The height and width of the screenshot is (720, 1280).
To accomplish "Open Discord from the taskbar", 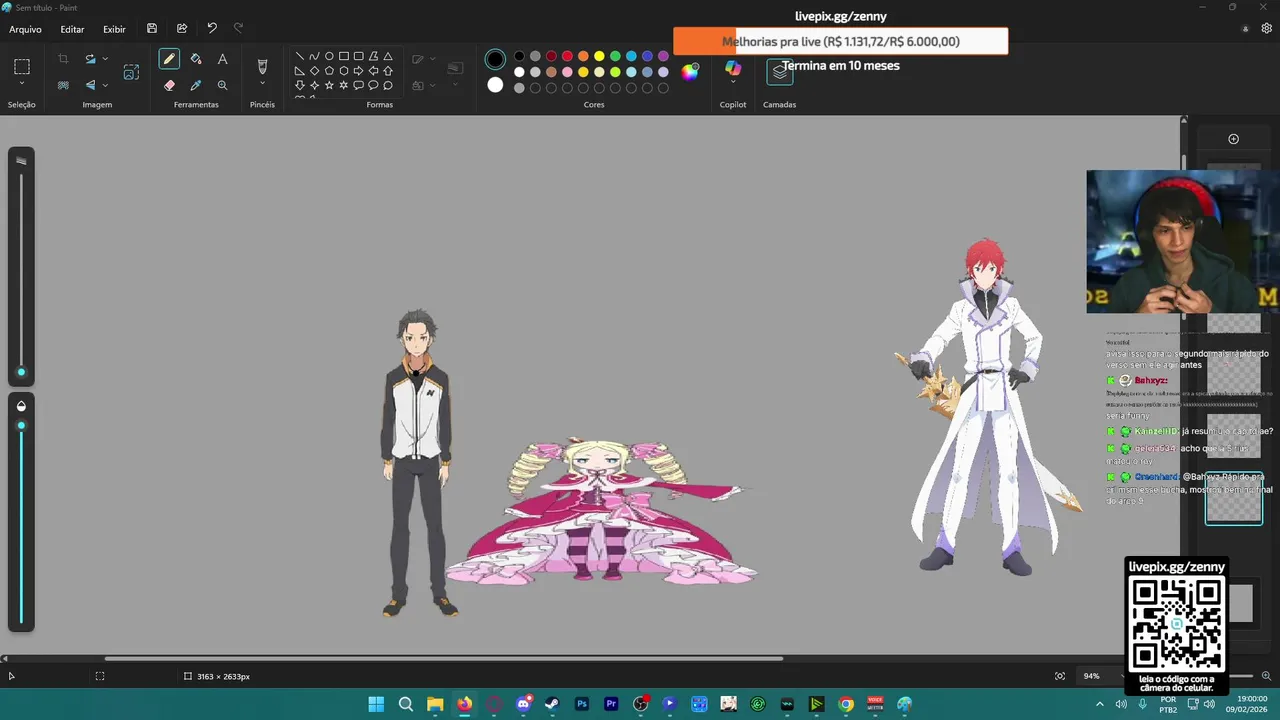I will 523,704.
